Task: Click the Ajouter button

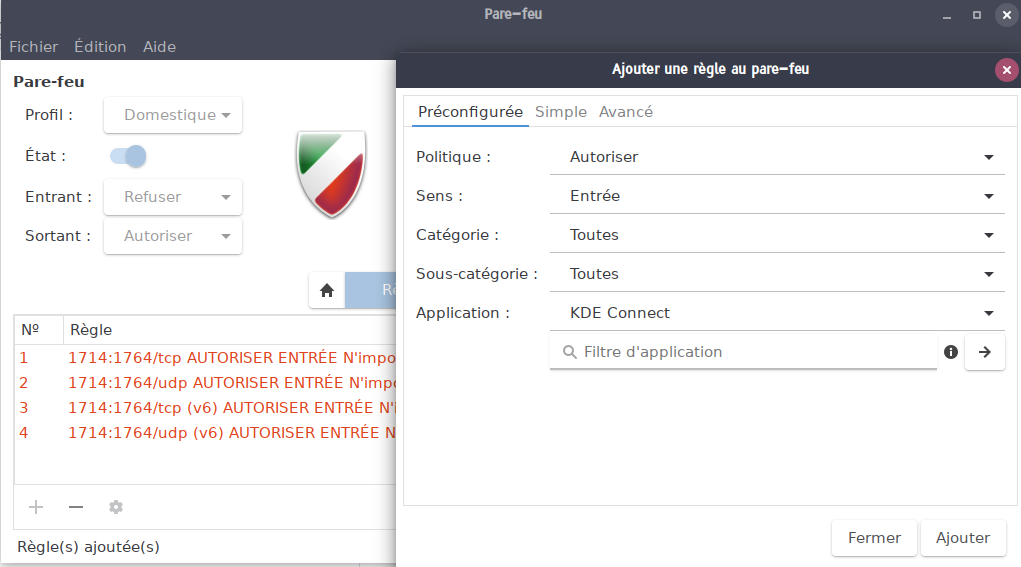Action: [962, 538]
